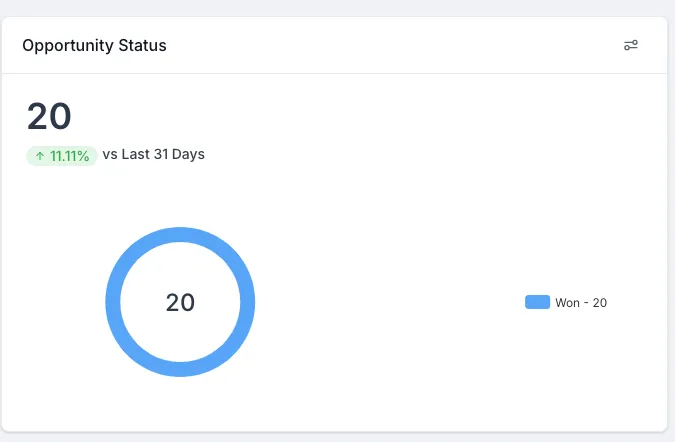Image resolution: width=675 pixels, height=442 pixels.
Task: Click the word 'Opportunity' in the header
Action: pos(68,45)
